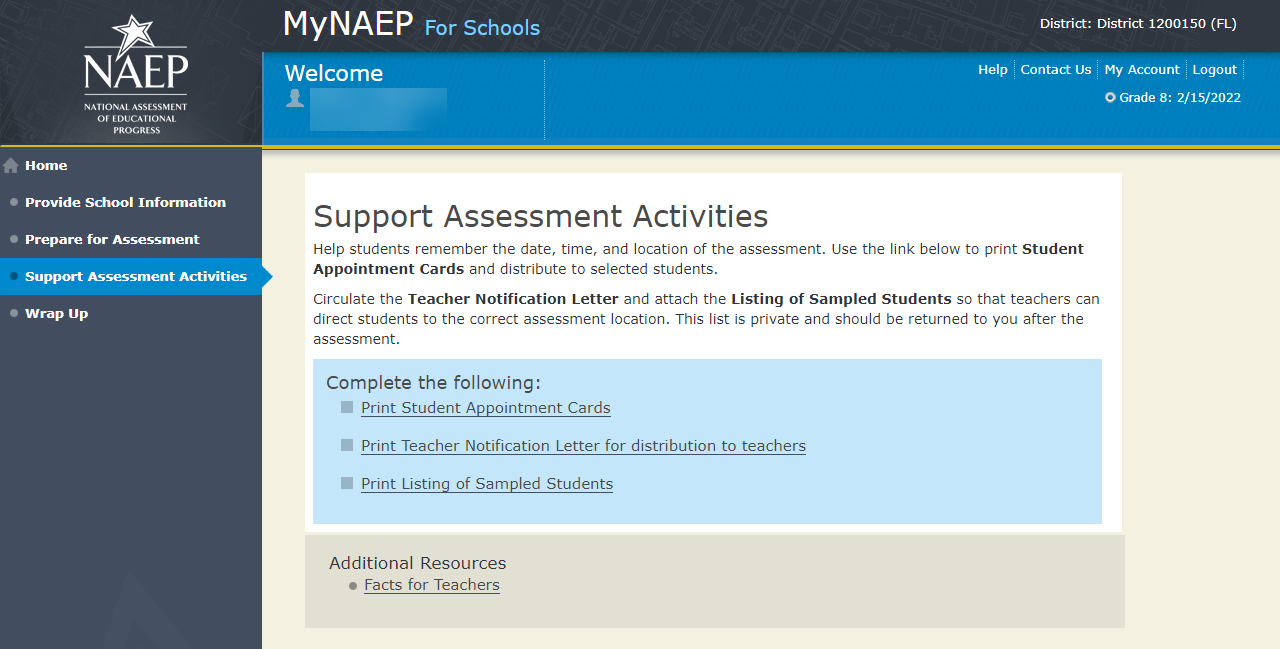Click Contact Us in the header
The width and height of the screenshot is (1280, 649).
(x=1055, y=70)
